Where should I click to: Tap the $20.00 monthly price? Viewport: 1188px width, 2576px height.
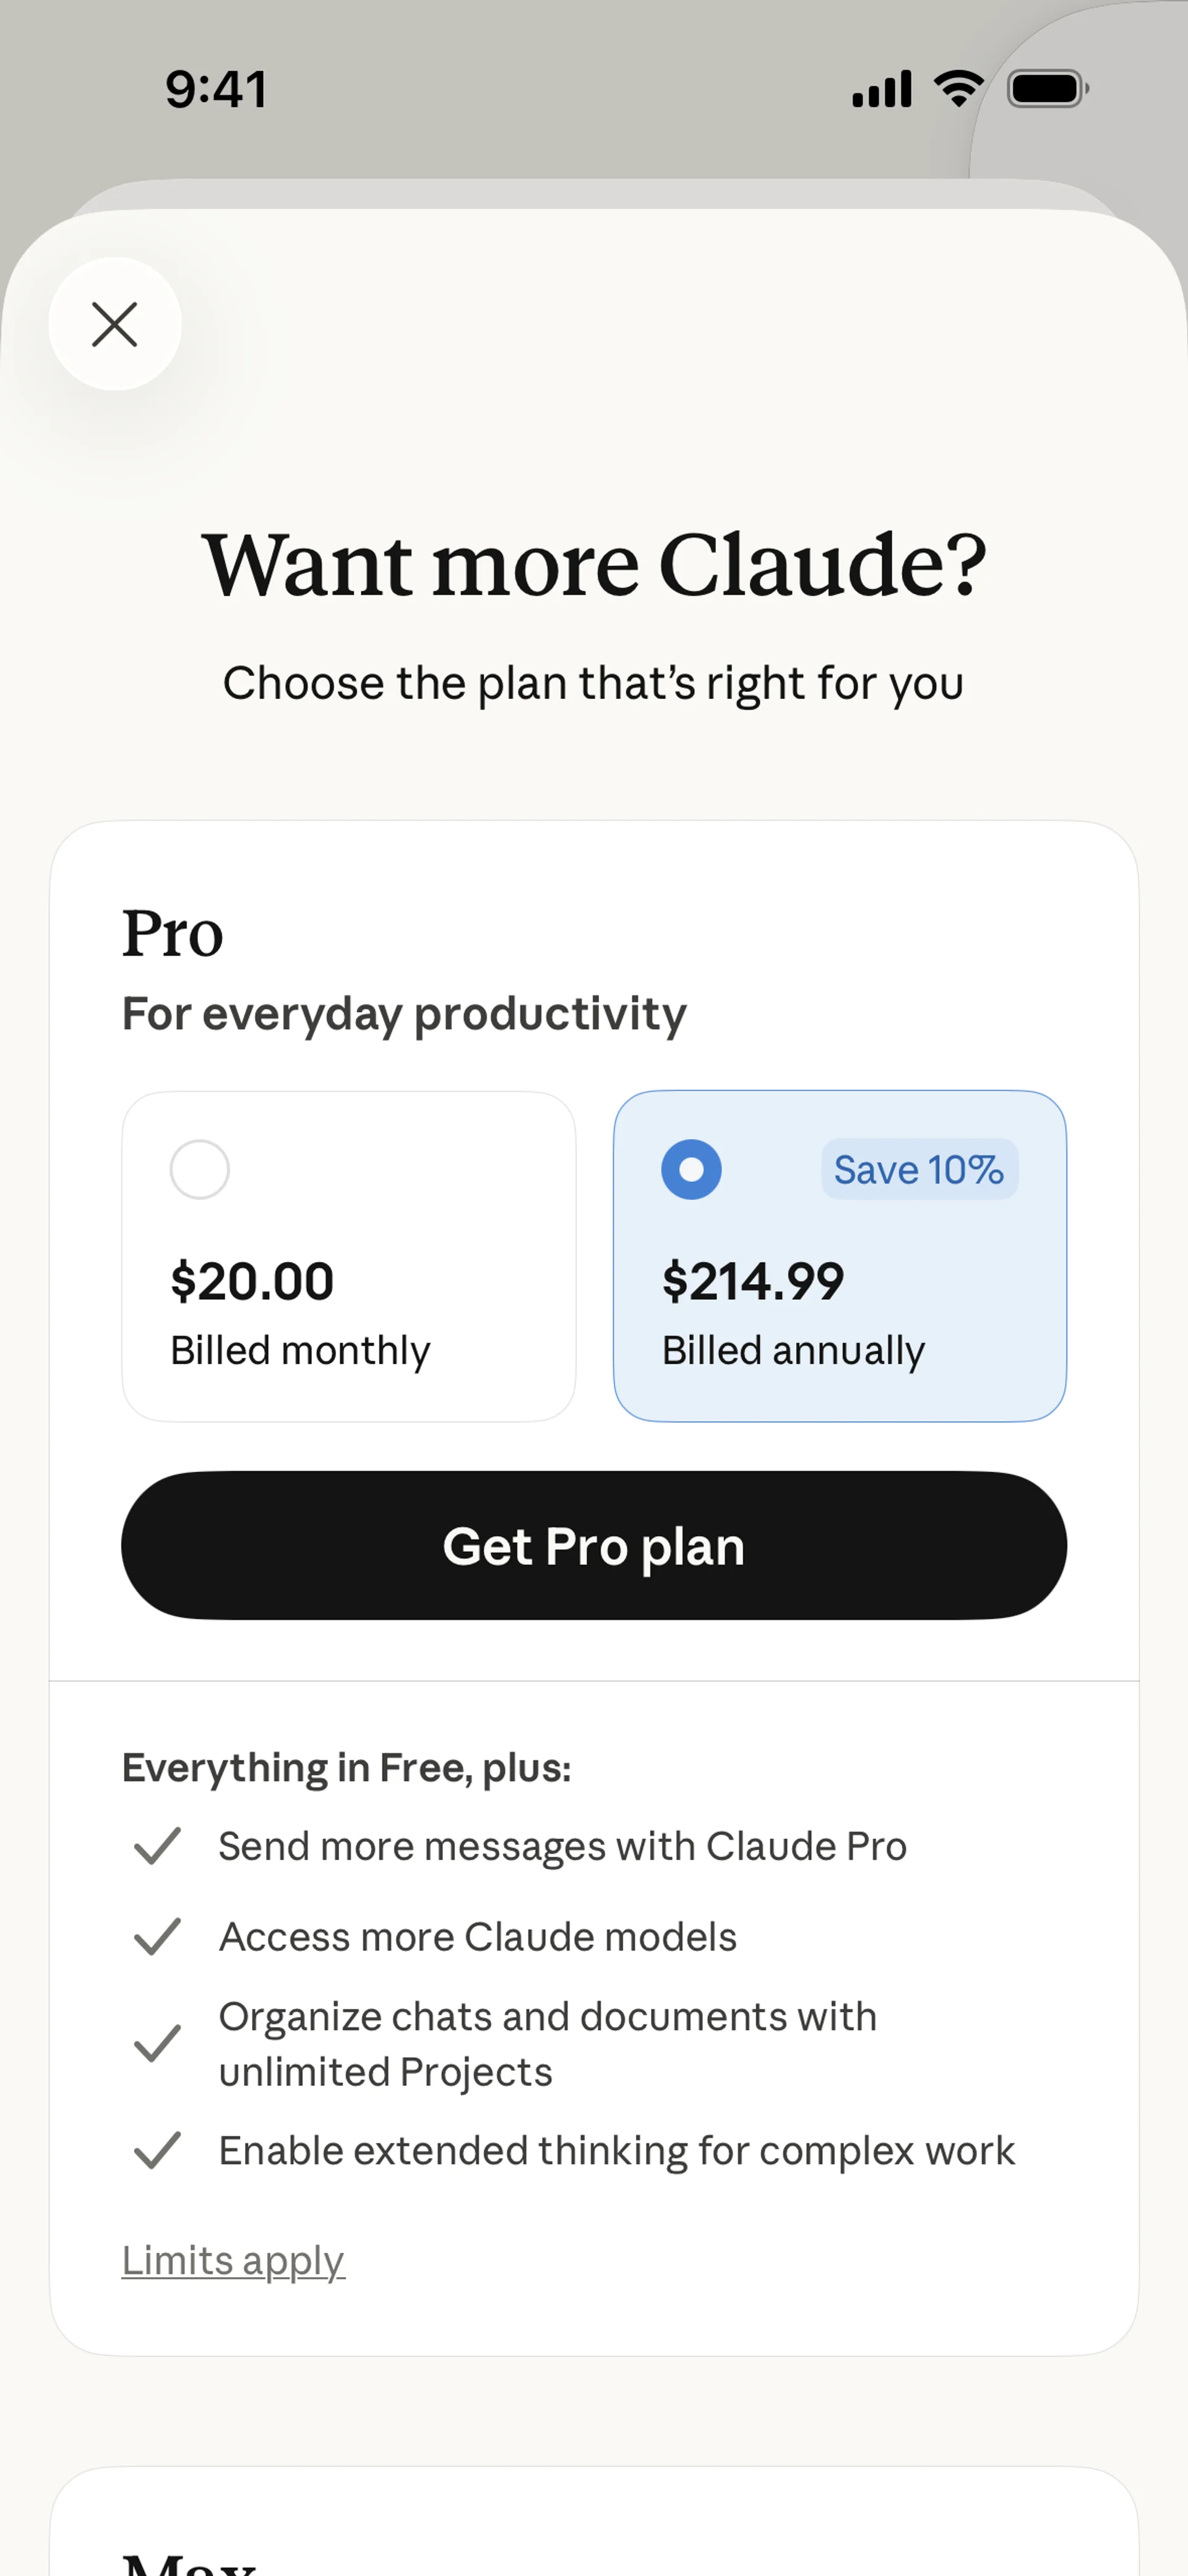click(252, 1281)
